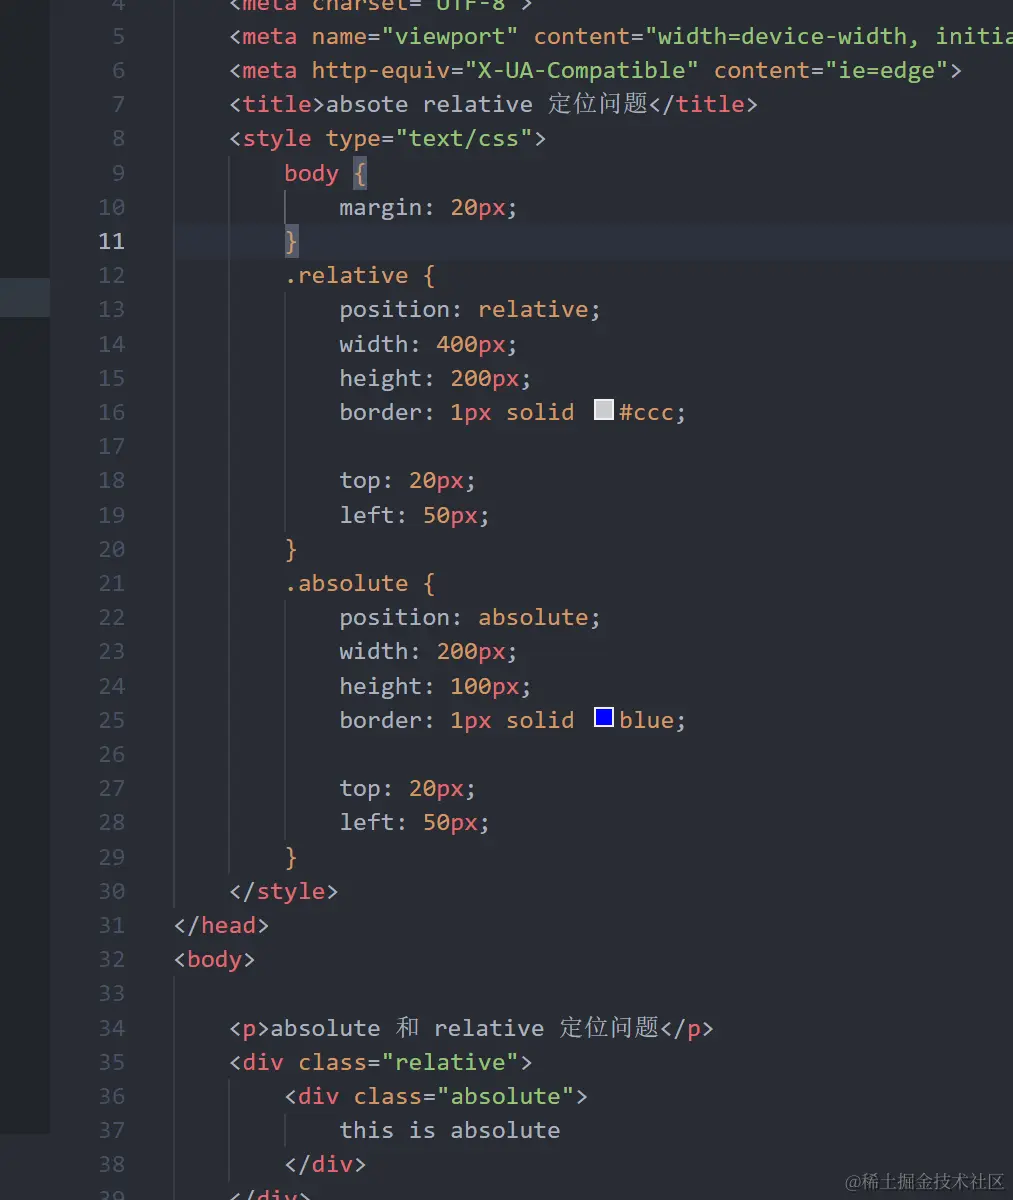
Task: Click line number 21 in gutter
Action: [x=112, y=583]
